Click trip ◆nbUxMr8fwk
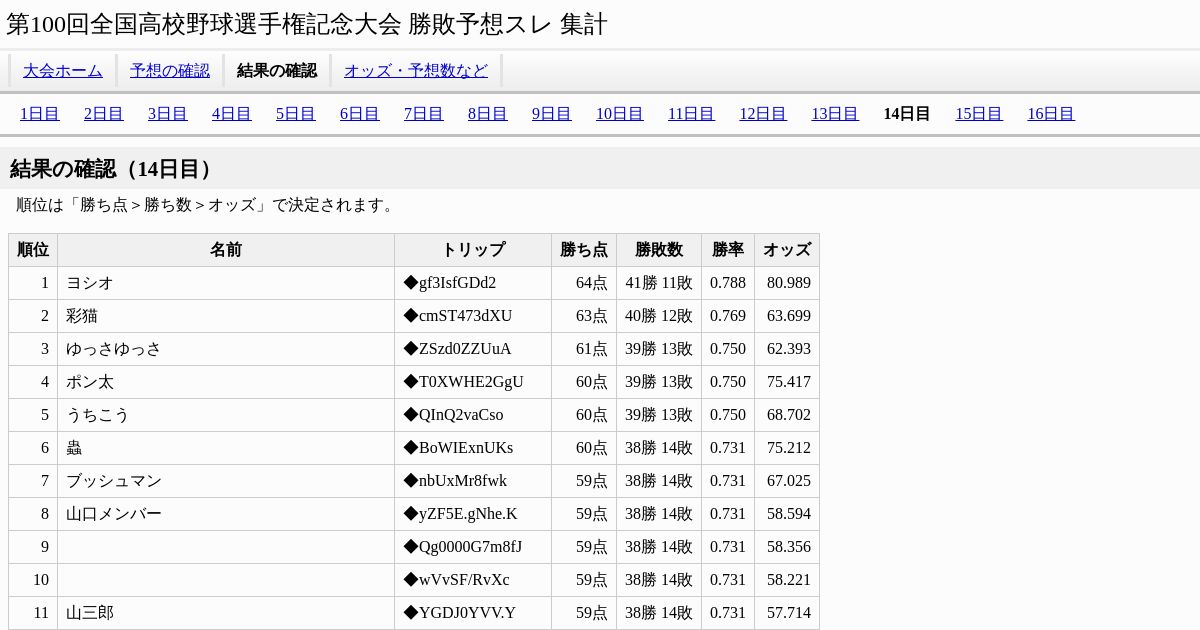This screenshot has height=630, width=1200. [x=455, y=481]
